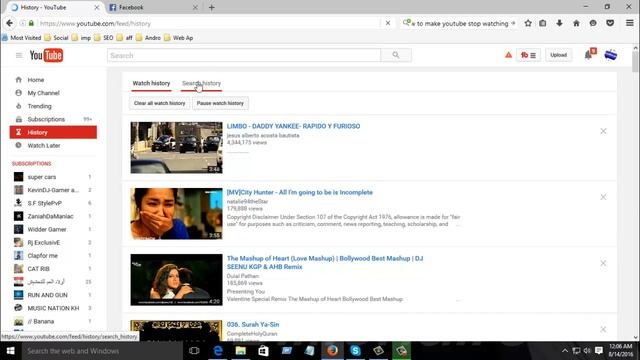Click Pause watch history button

220,103
